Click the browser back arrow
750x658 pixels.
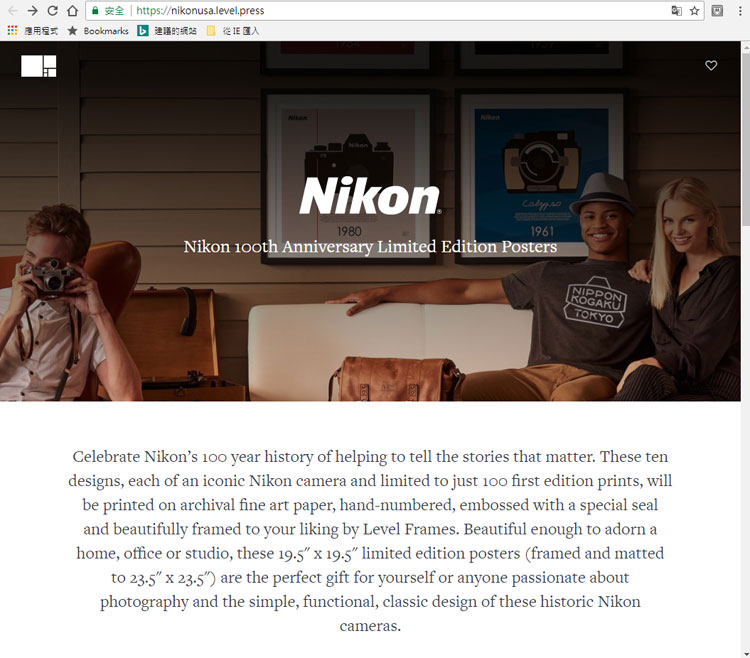point(13,11)
